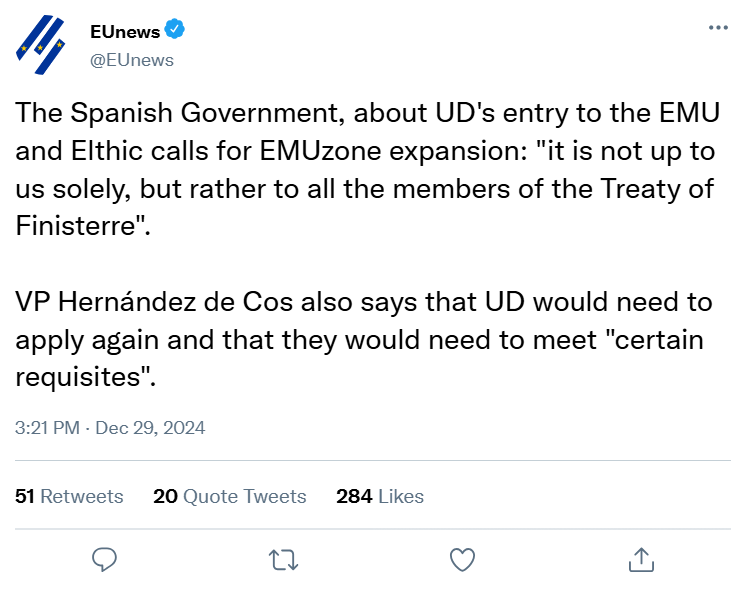This screenshot has height=605, width=746.
Task: Open the tweet's three-dot more menu
Action: 718,29
